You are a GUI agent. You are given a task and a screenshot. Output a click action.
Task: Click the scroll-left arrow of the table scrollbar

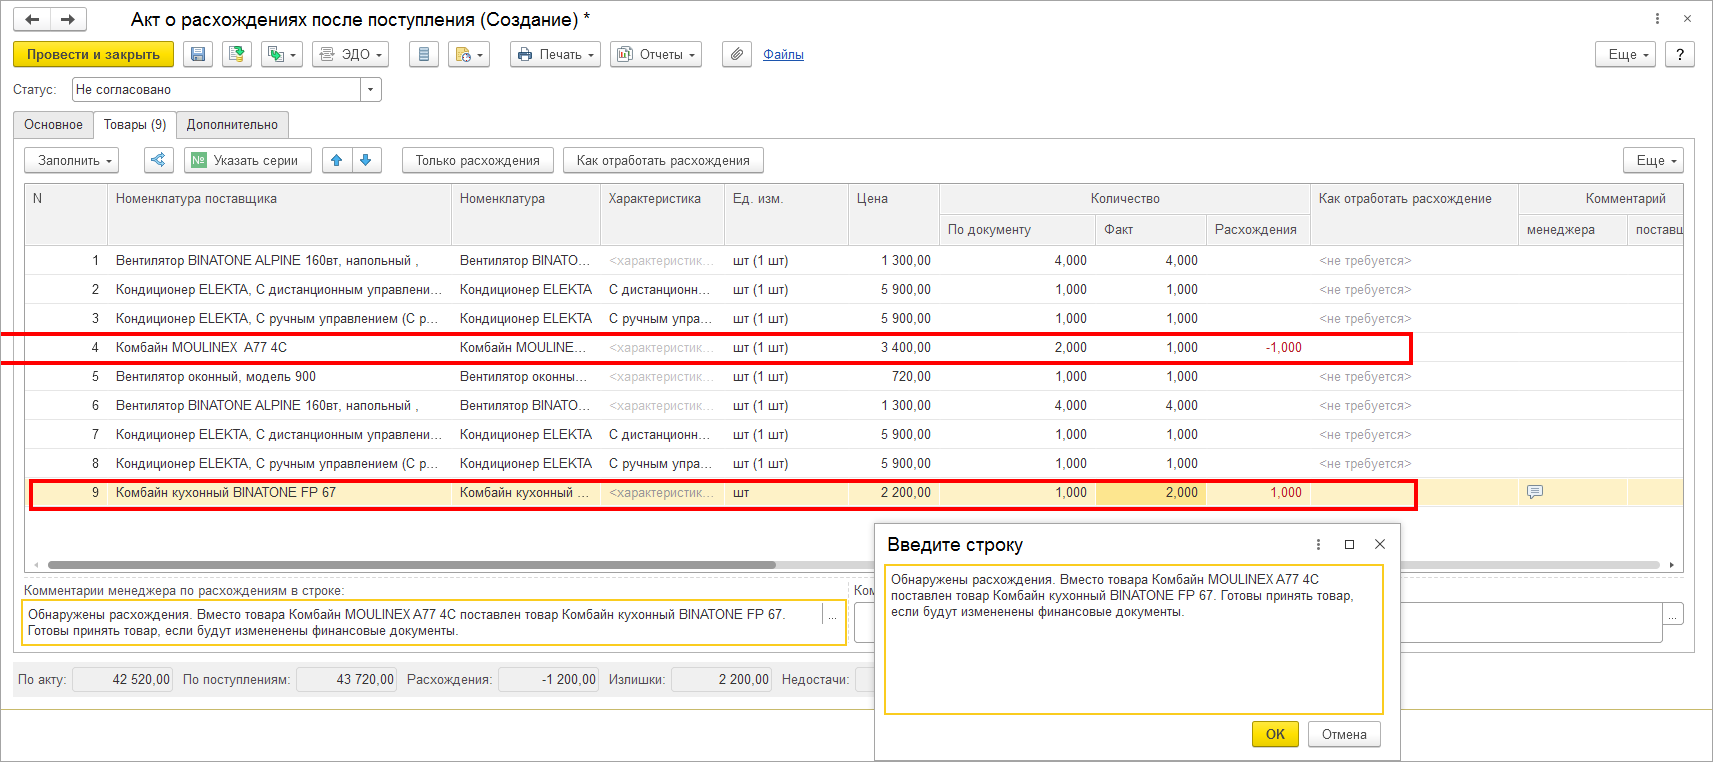(36, 565)
